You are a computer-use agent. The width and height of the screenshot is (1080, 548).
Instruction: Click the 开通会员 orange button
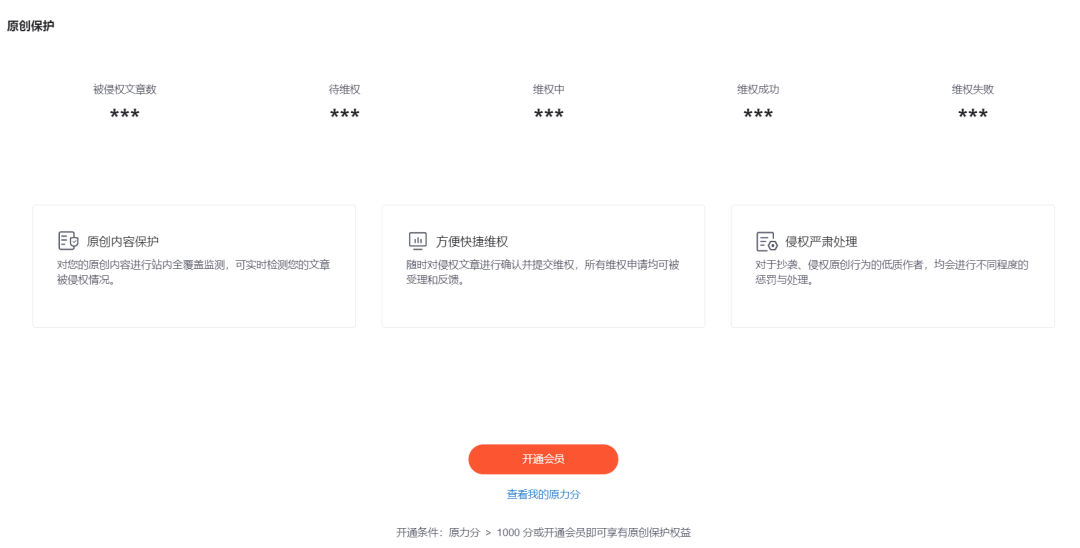pos(543,459)
